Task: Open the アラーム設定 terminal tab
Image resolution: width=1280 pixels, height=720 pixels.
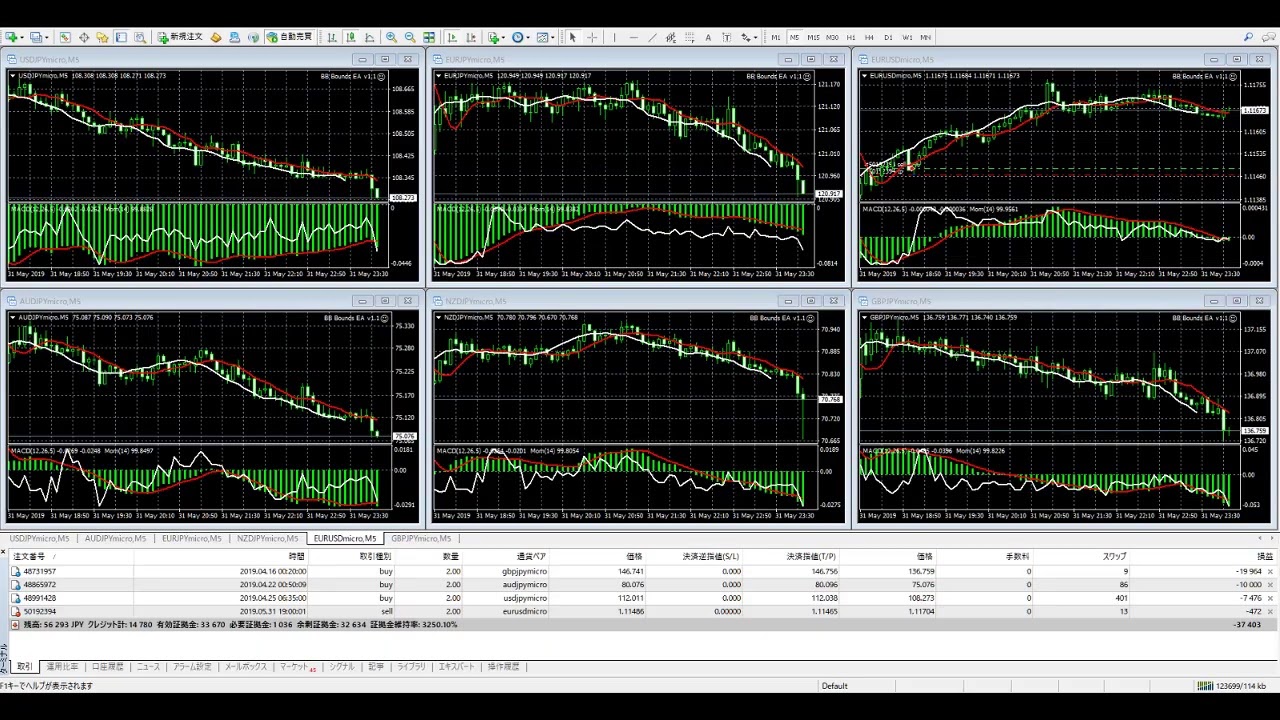Action: coord(192,666)
